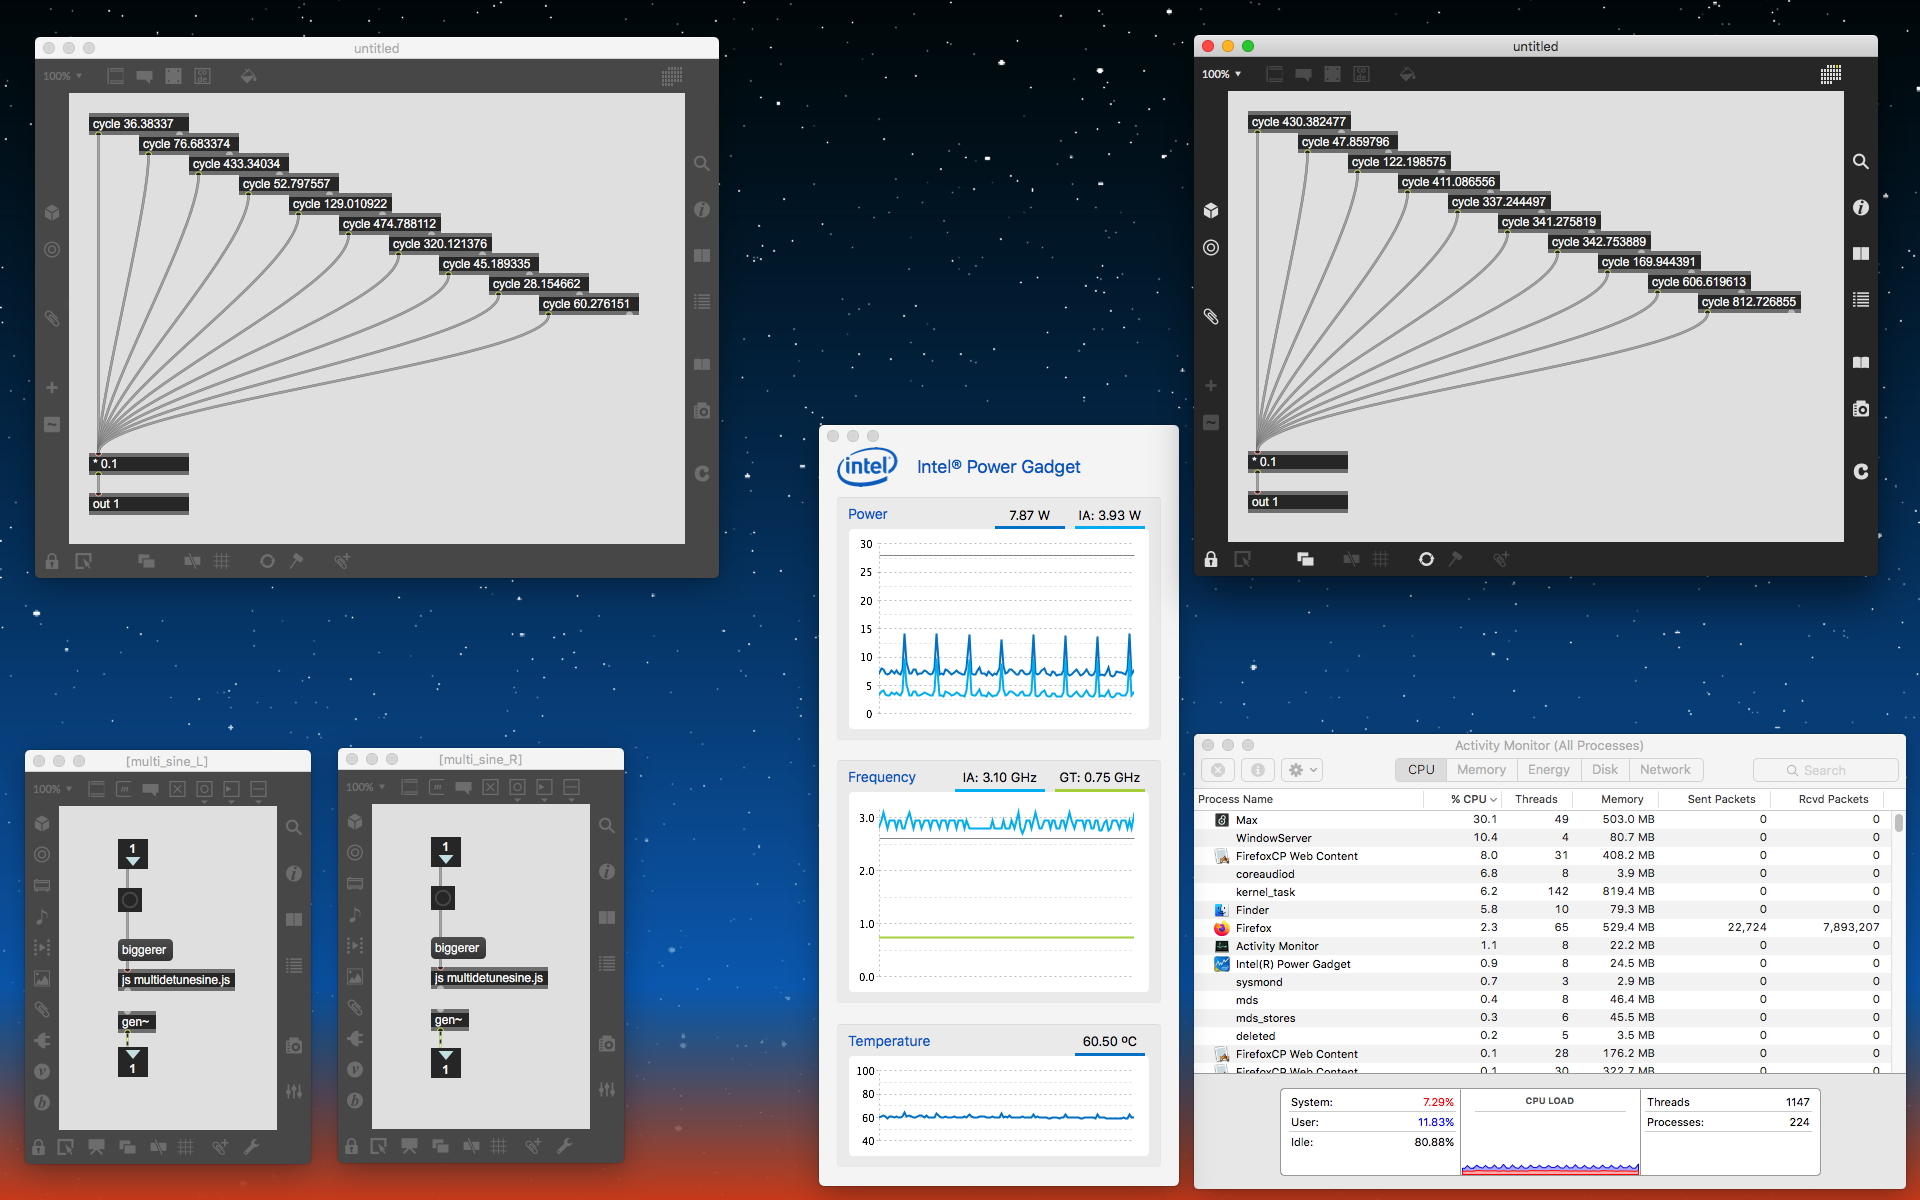Open inspector in the right untitled patcher
This screenshot has width=1920, height=1200.
coord(1860,208)
